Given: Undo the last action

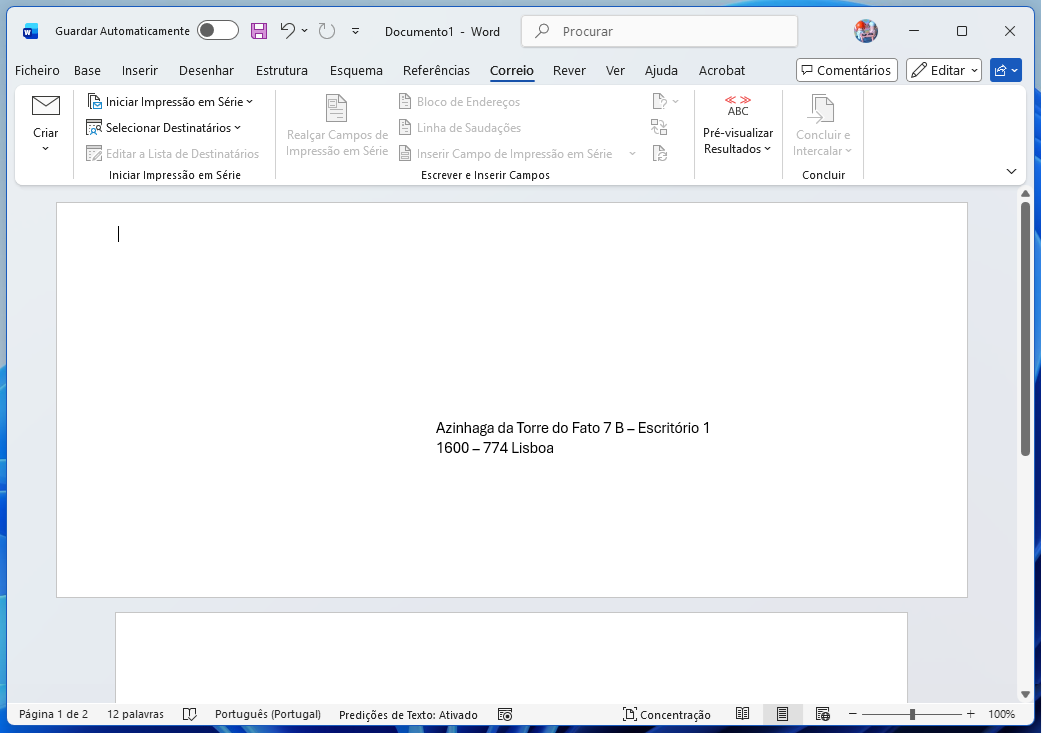Looking at the screenshot, I should pyautogui.click(x=287, y=31).
